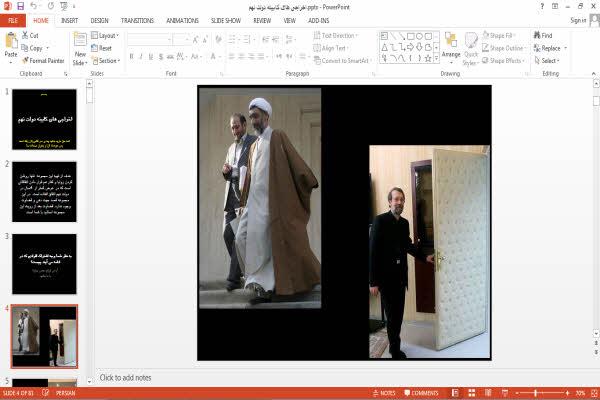Click the cleric photo on slide
This screenshot has height=400, width=600.
(260, 198)
